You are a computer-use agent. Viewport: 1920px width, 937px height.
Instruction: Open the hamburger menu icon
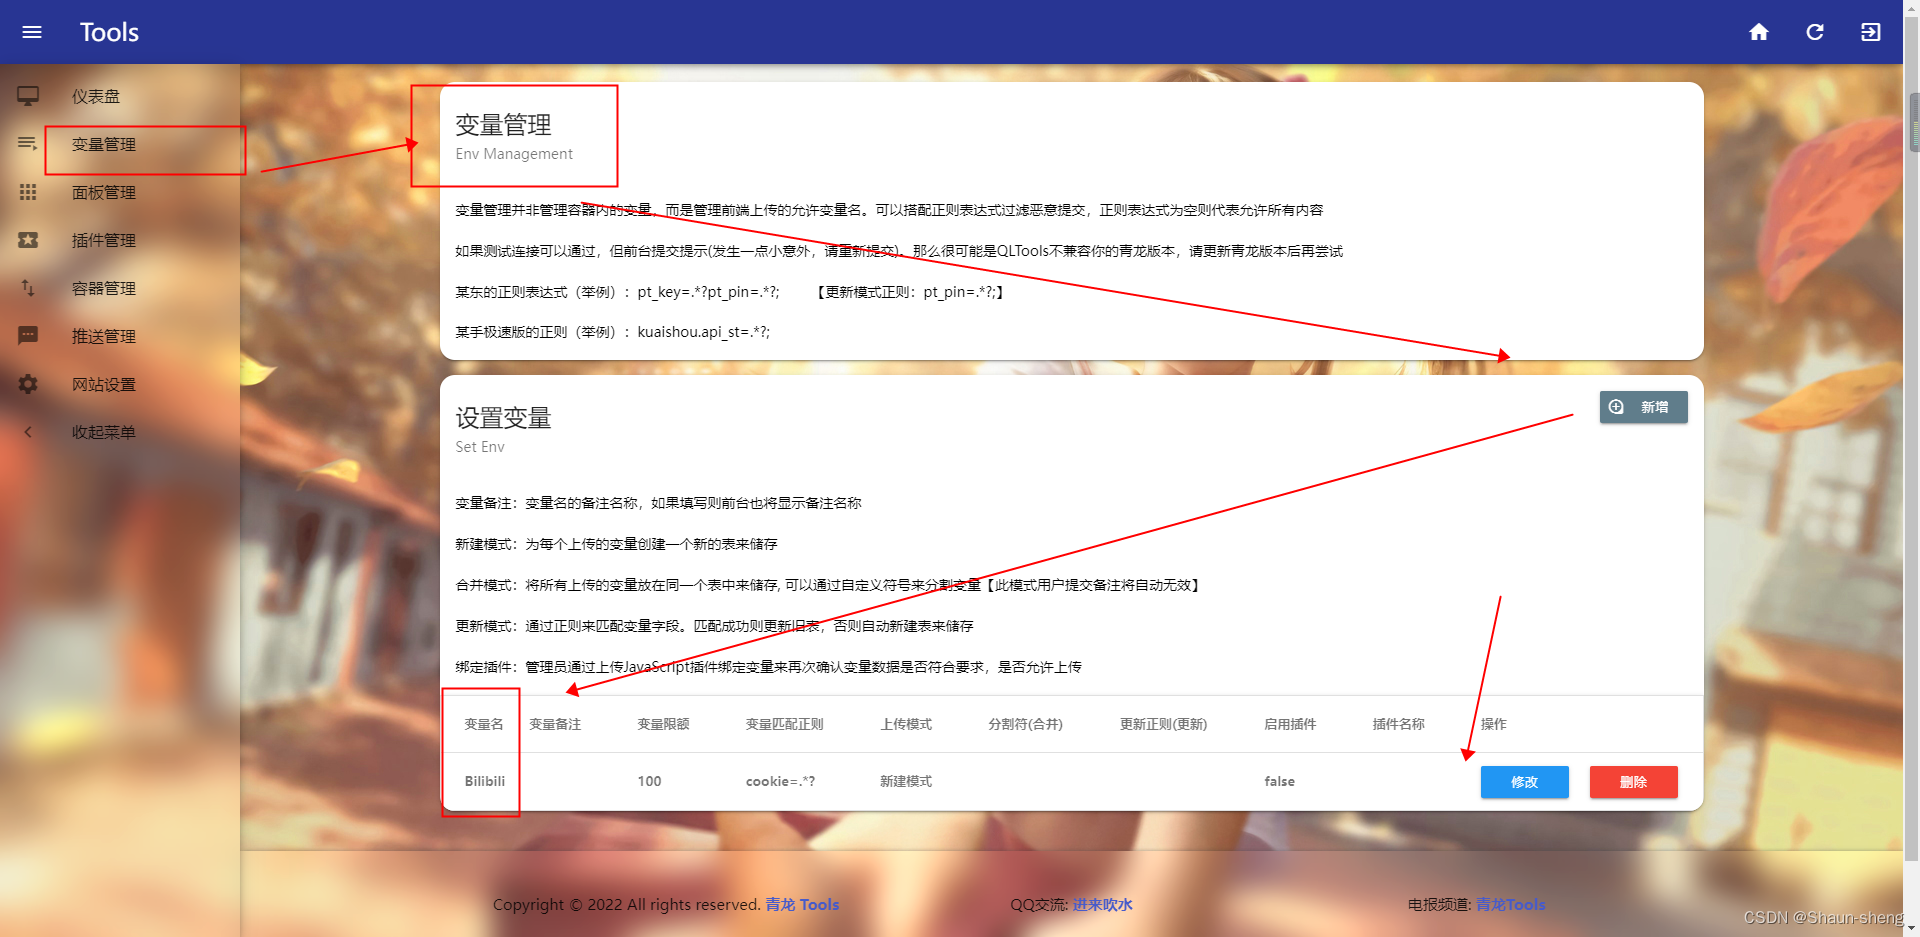pyautogui.click(x=32, y=32)
